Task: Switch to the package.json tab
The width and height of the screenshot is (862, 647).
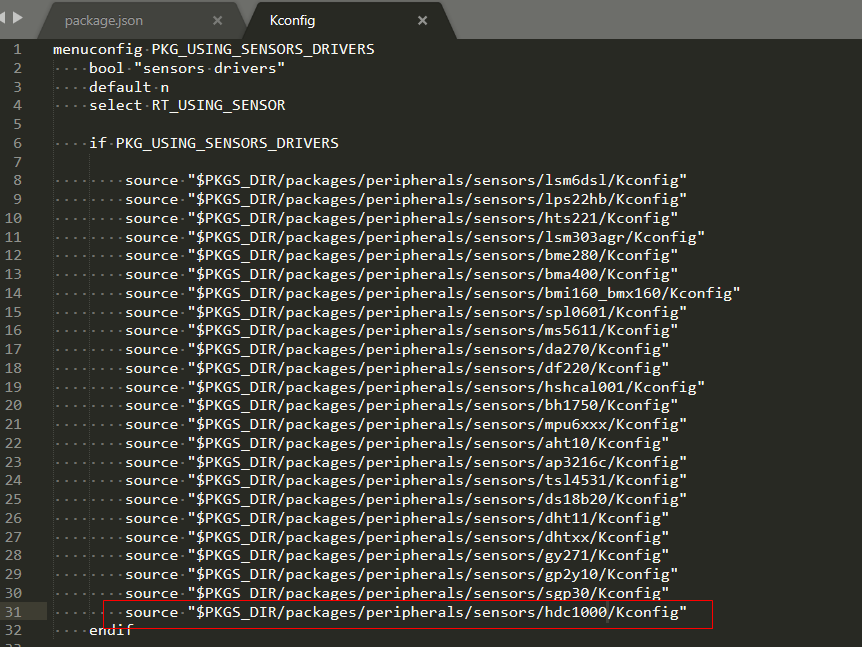Action: pyautogui.click(x=103, y=21)
